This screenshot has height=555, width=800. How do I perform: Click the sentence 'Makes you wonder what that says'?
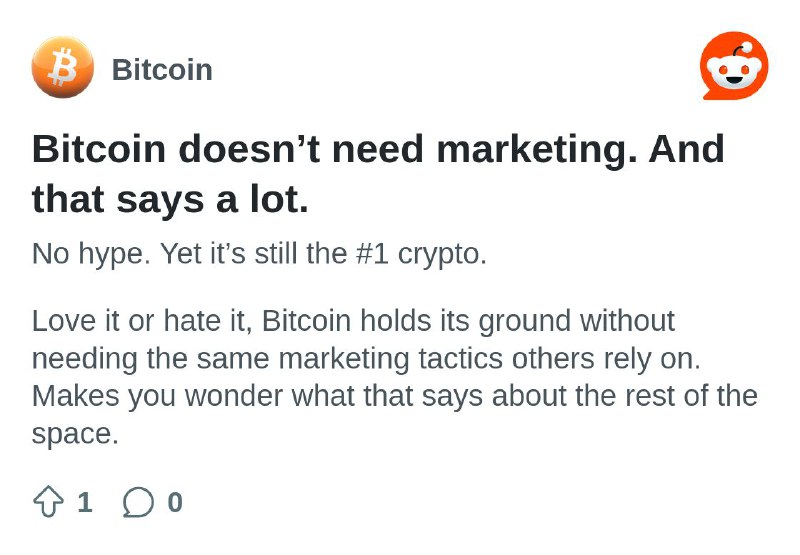click(257, 396)
